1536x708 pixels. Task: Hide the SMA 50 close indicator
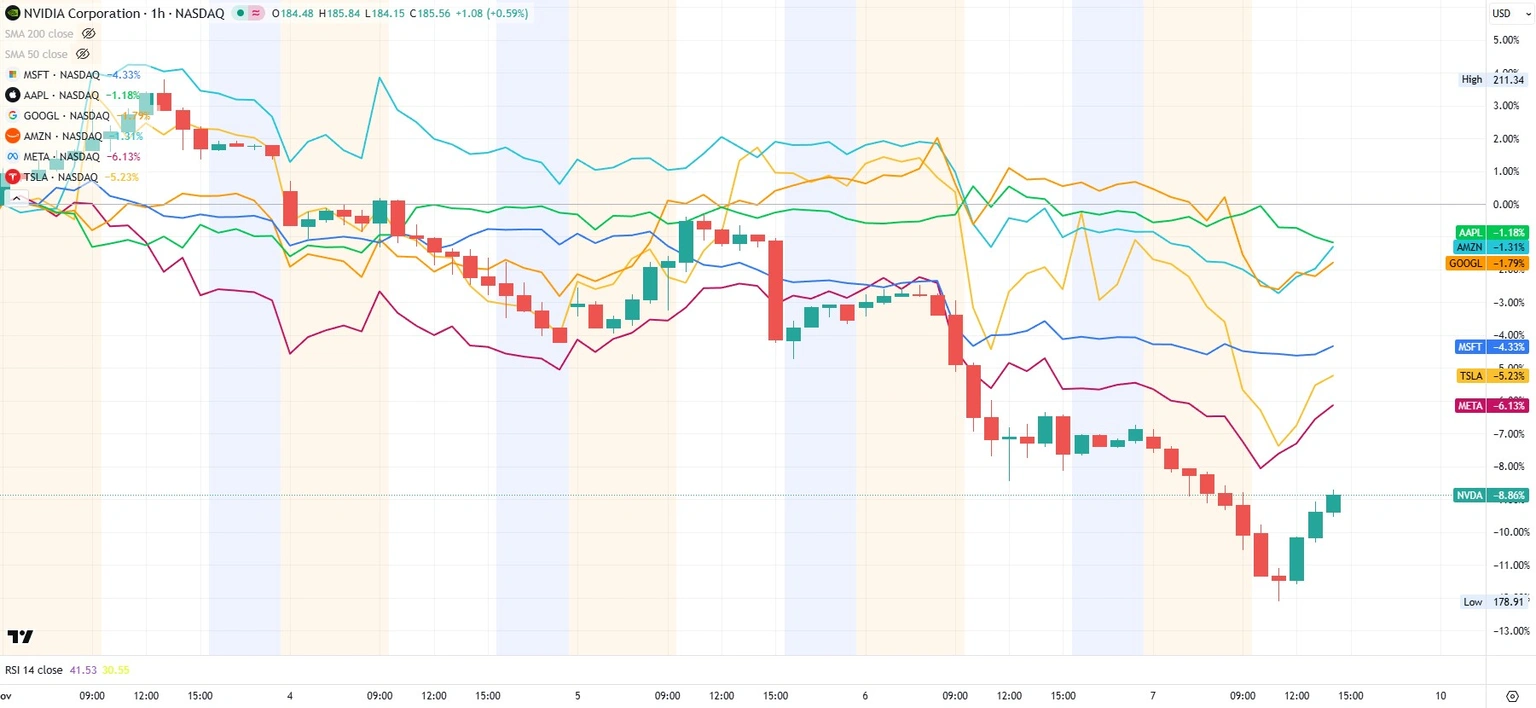click(x=82, y=54)
